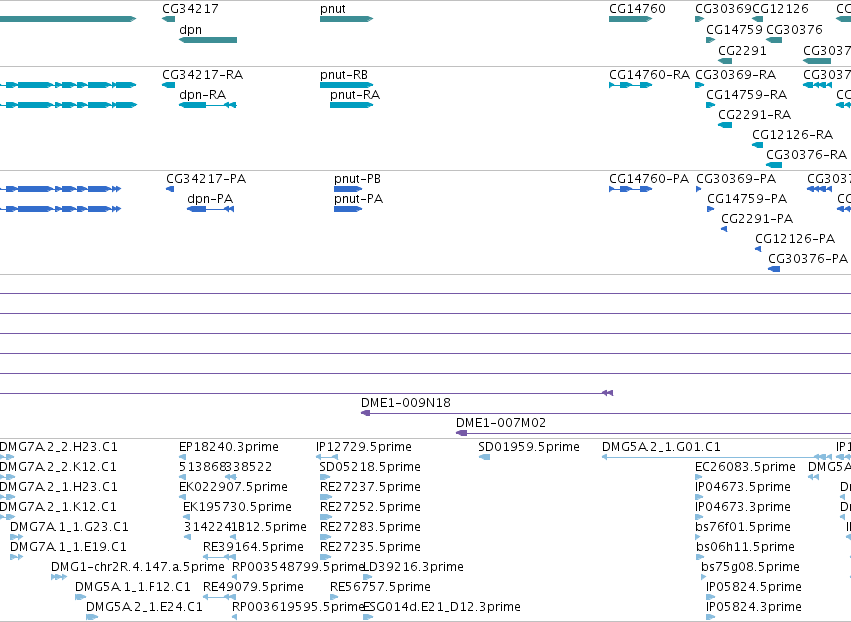The height and width of the screenshot is (622, 851).
Task: Select the IP05824.3prime EST label
Action: [x=754, y=607]
